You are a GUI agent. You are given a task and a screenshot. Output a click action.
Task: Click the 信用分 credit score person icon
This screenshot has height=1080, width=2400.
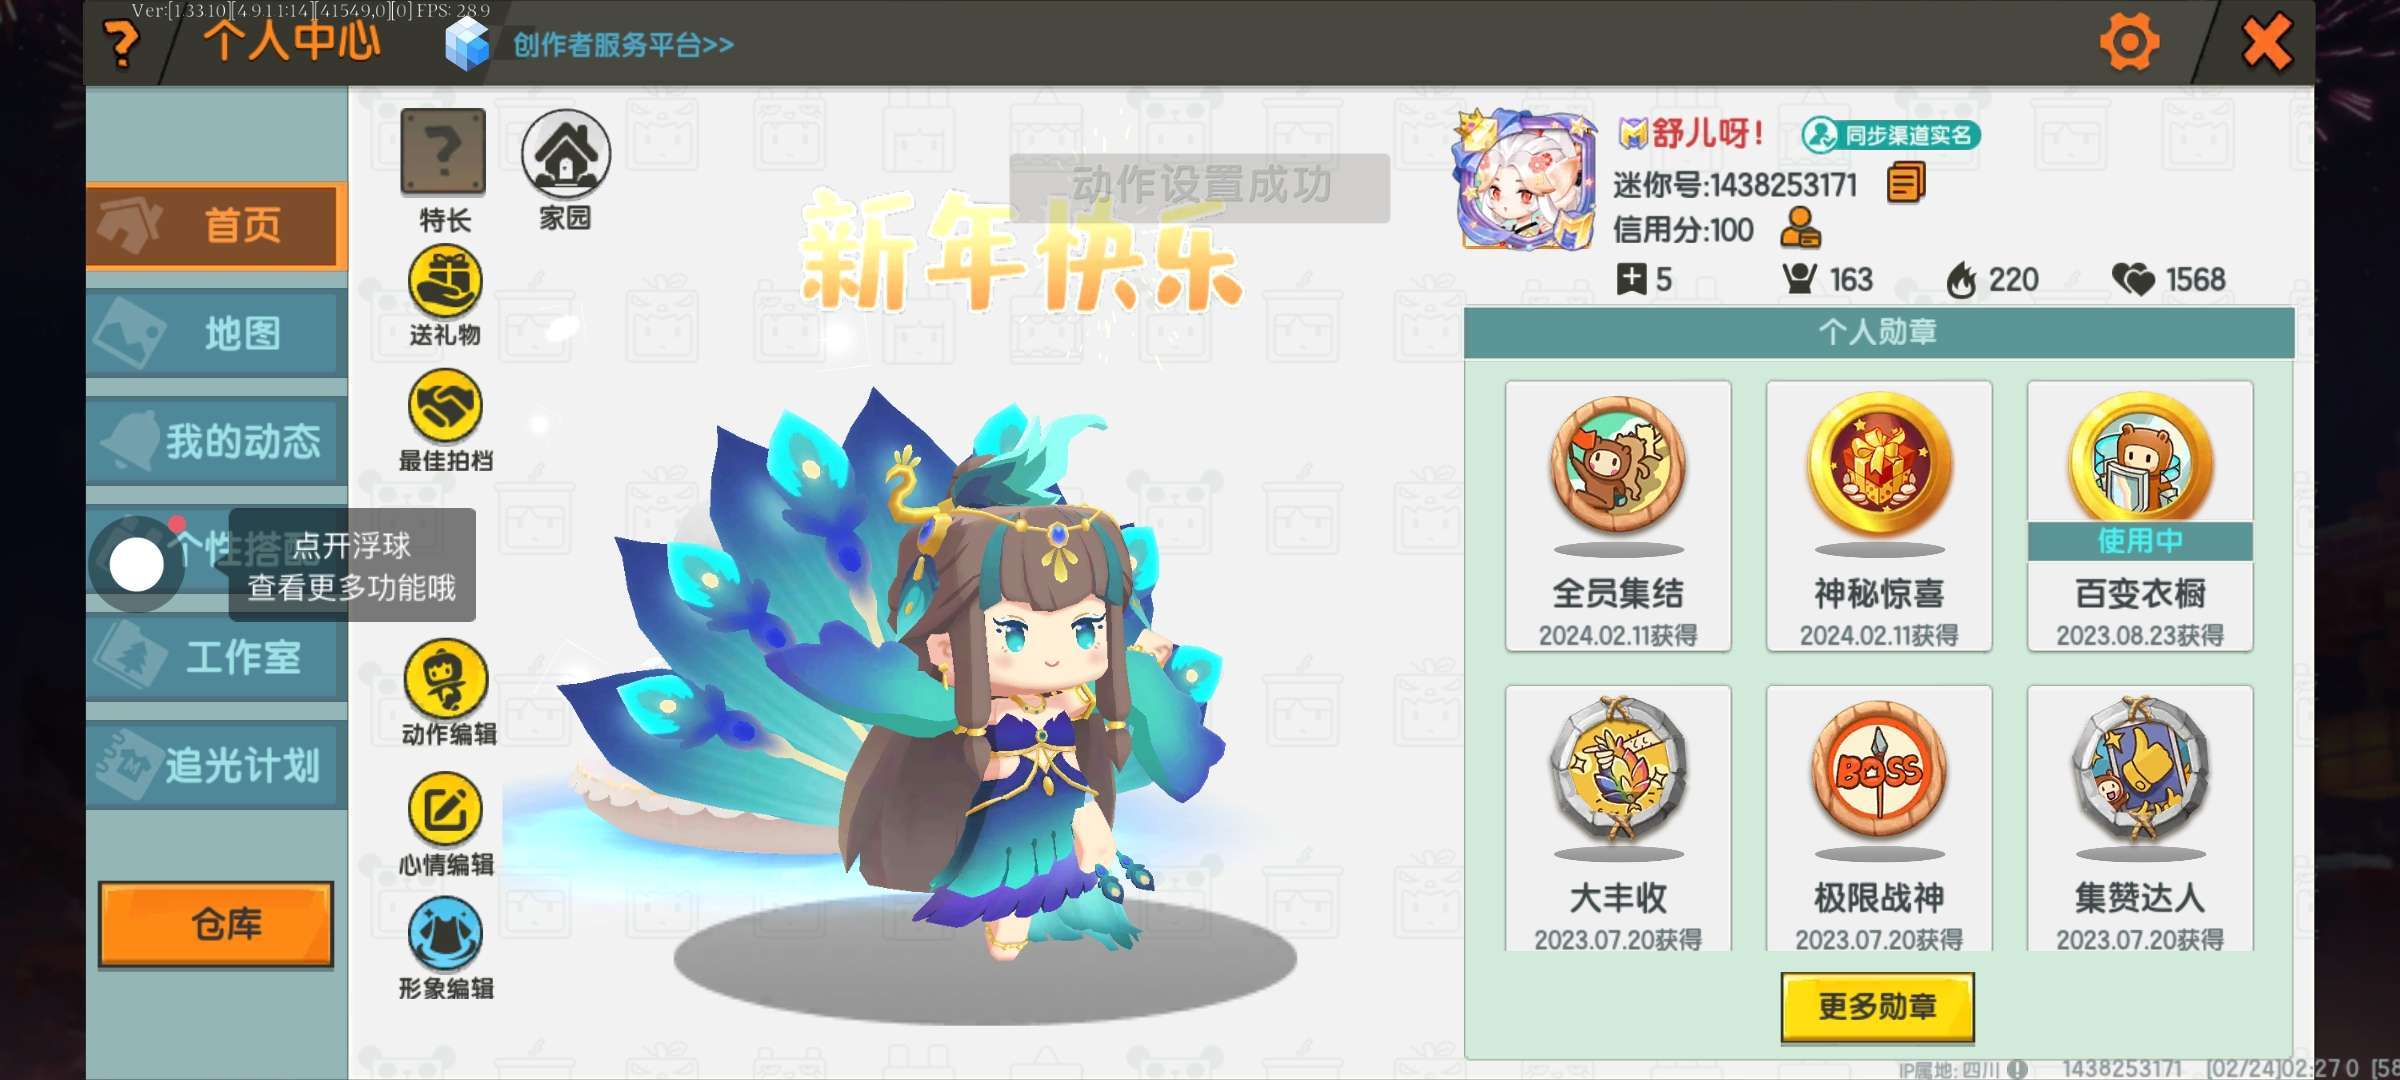[x=1800, y=228]
